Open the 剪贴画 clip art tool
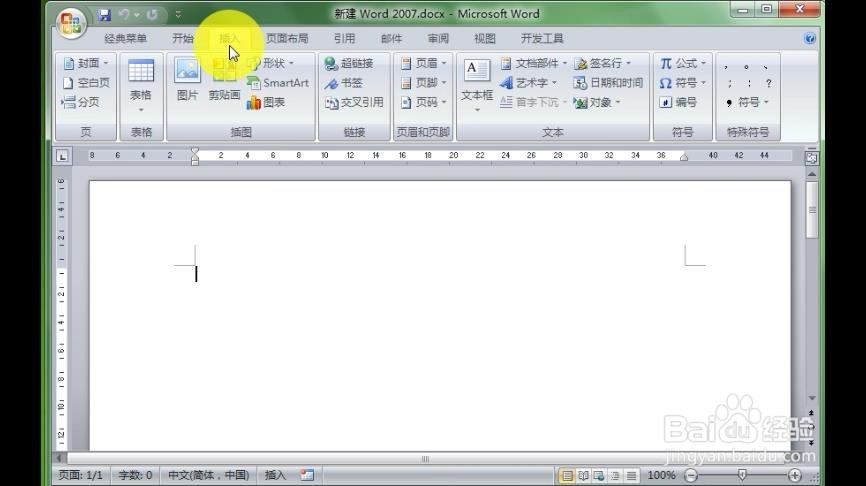Screen dimensions: 866x486 tap(224, 80)
